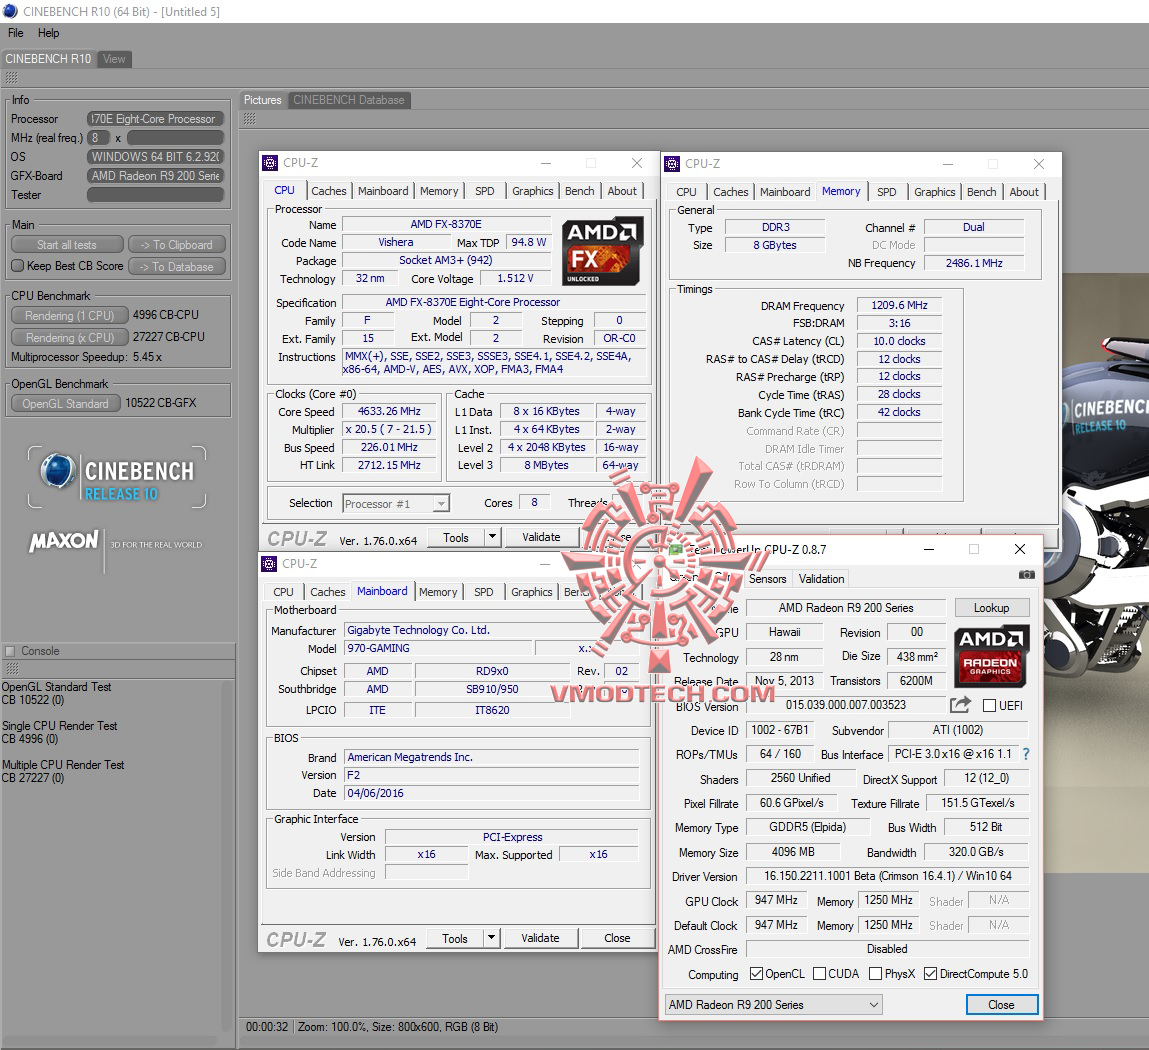Image resolution: width=1149 pixels, height=1050 pixels.
Task: Toggle the CUDA checkbox
Action: (x=820, y=974)
